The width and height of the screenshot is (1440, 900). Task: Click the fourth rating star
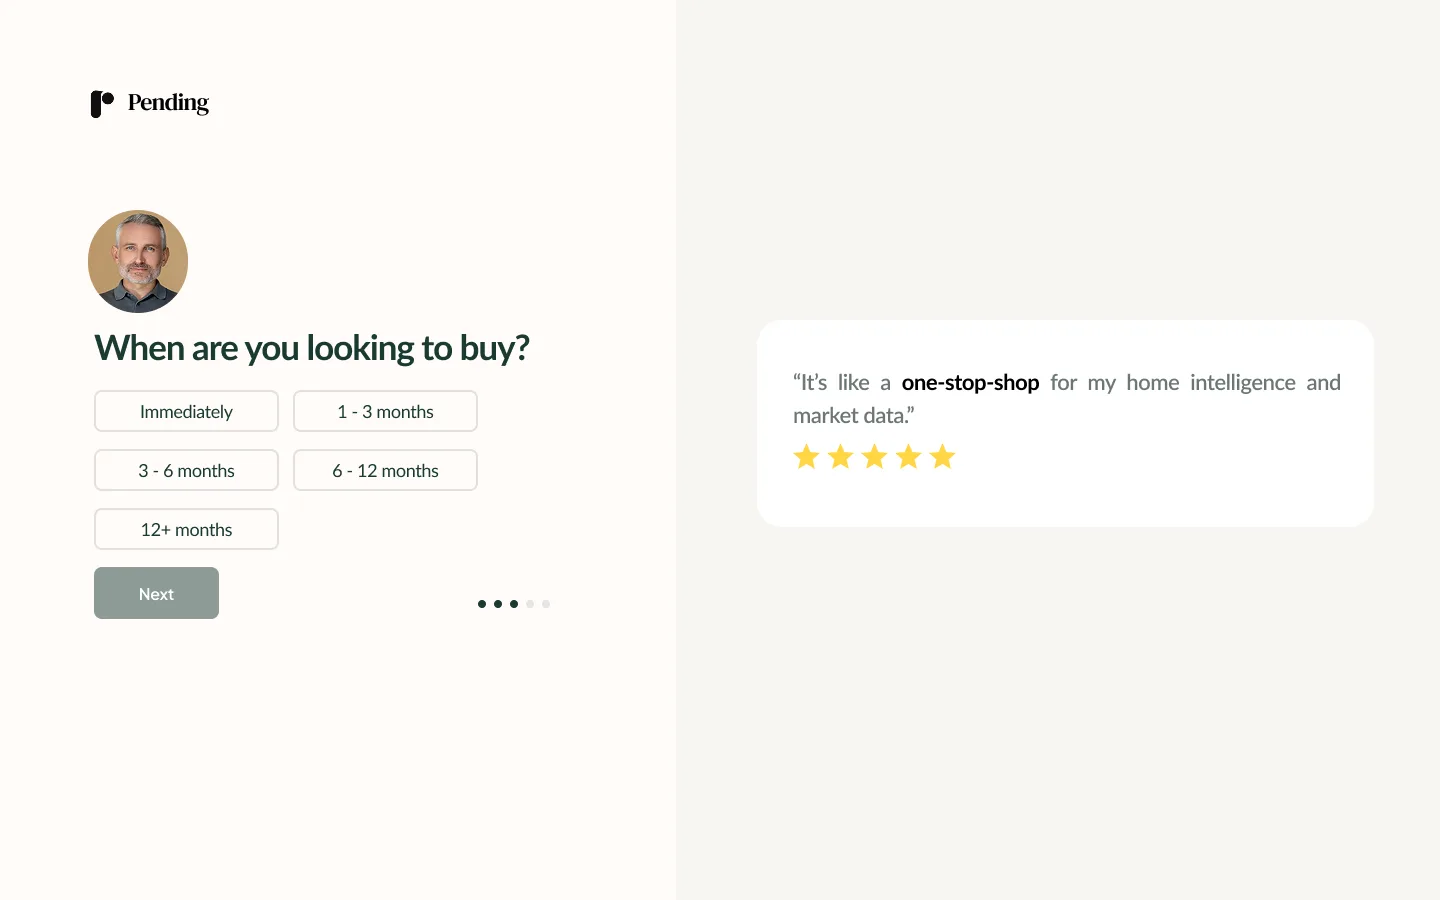908,457
